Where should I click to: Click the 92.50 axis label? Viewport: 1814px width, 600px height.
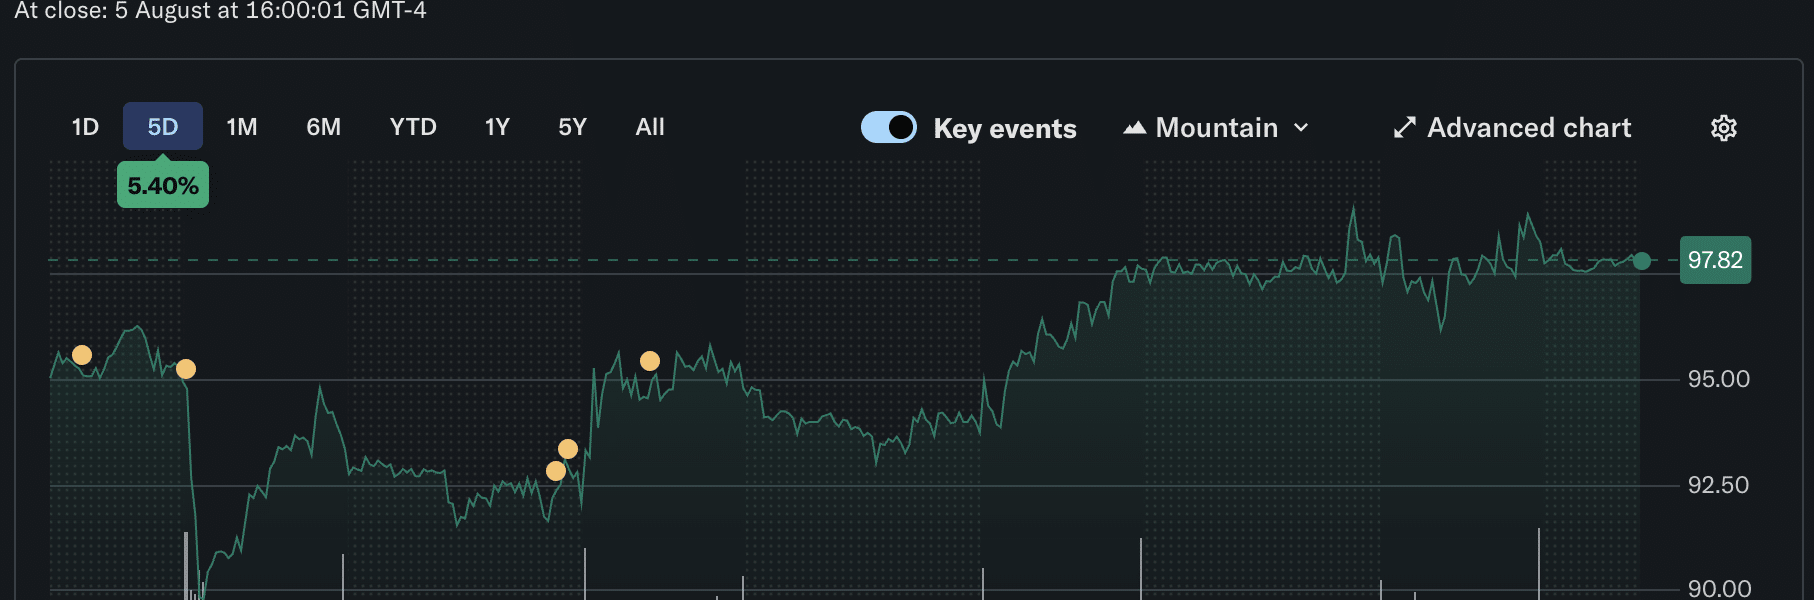1718,485
